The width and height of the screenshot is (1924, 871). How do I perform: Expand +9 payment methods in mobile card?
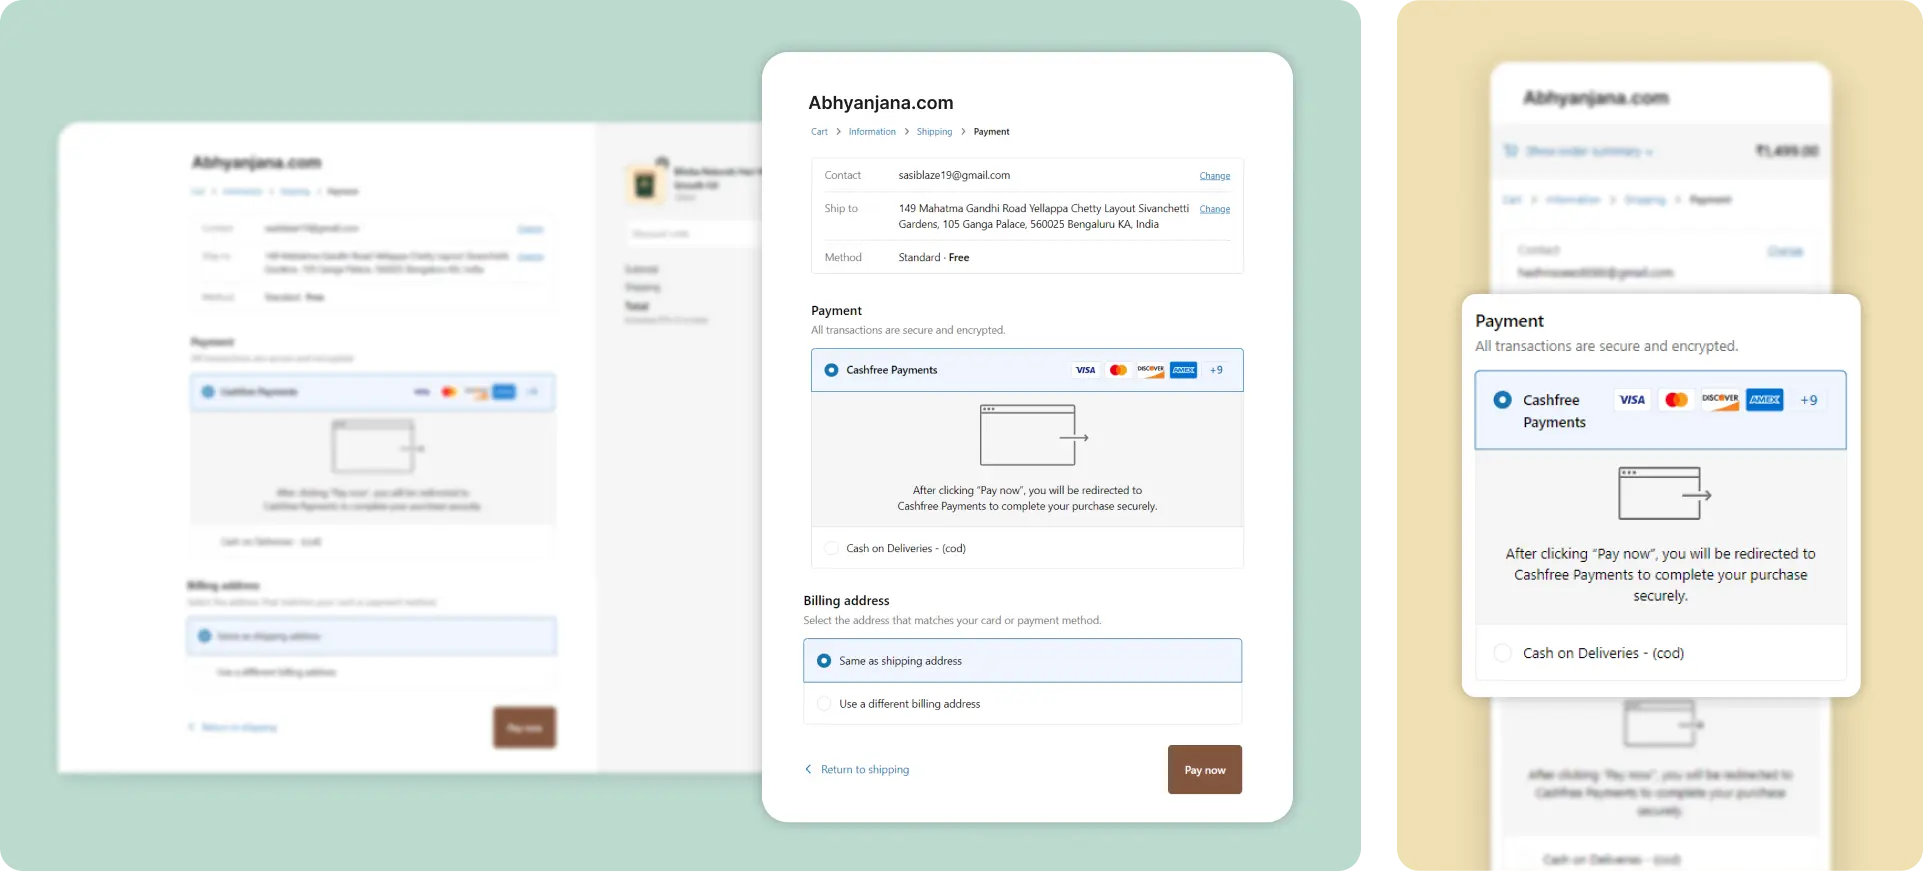tap(1809, 400)
